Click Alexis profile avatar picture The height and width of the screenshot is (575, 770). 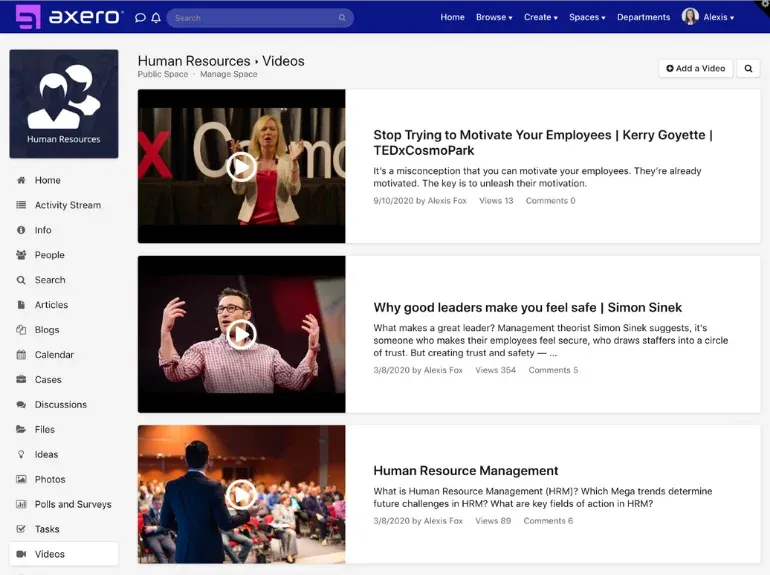[x=690, y=17]
